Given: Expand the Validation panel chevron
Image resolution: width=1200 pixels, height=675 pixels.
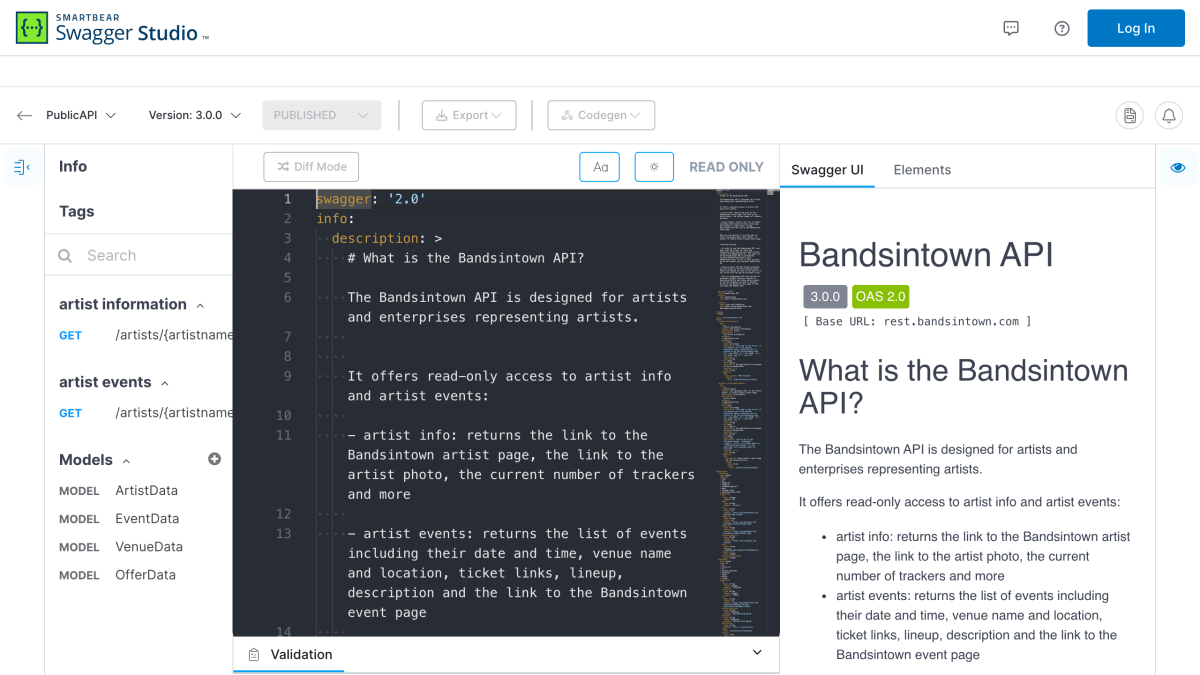Looking at the screenshot, I should (757, 652).
